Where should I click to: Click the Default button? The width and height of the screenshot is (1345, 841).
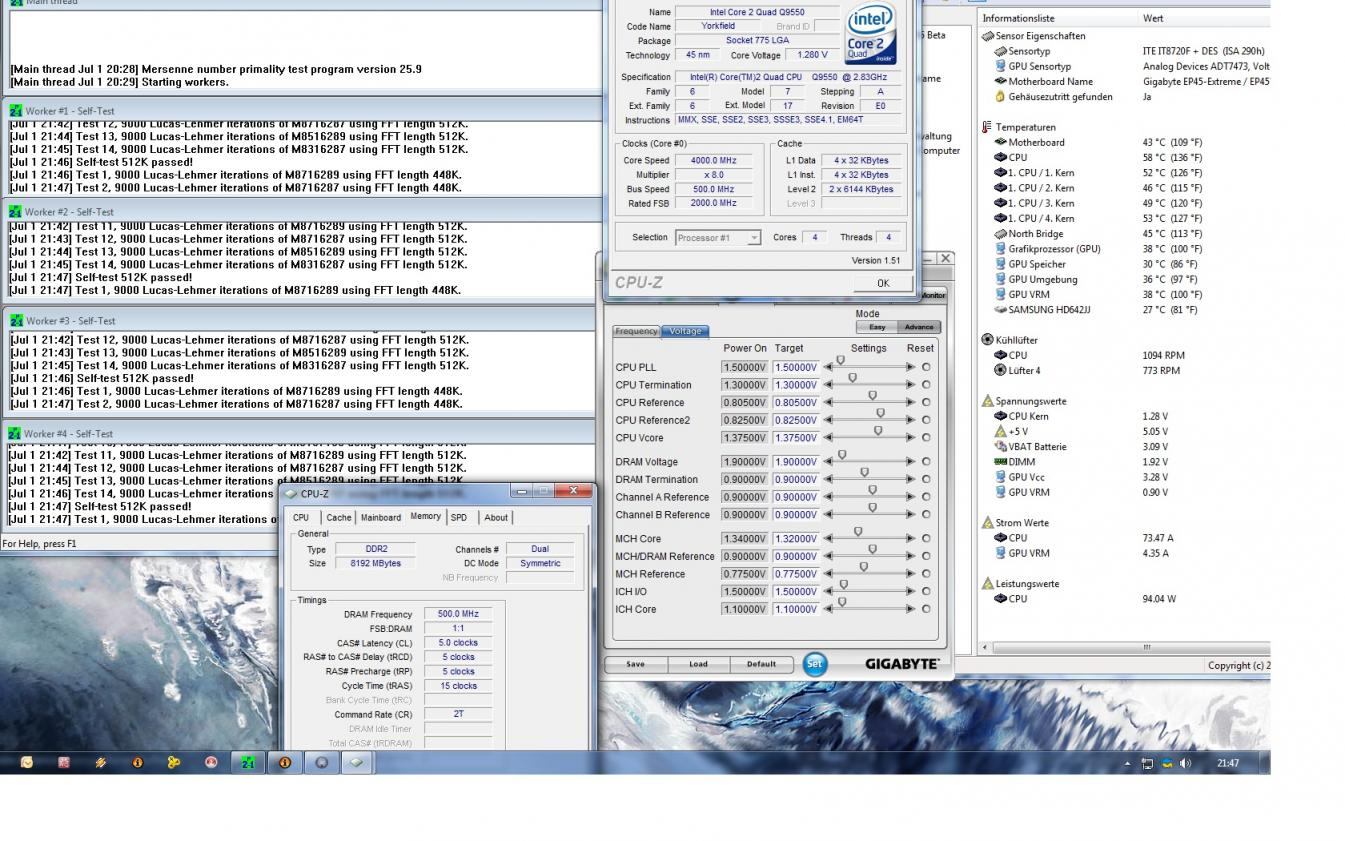(761, 664)
